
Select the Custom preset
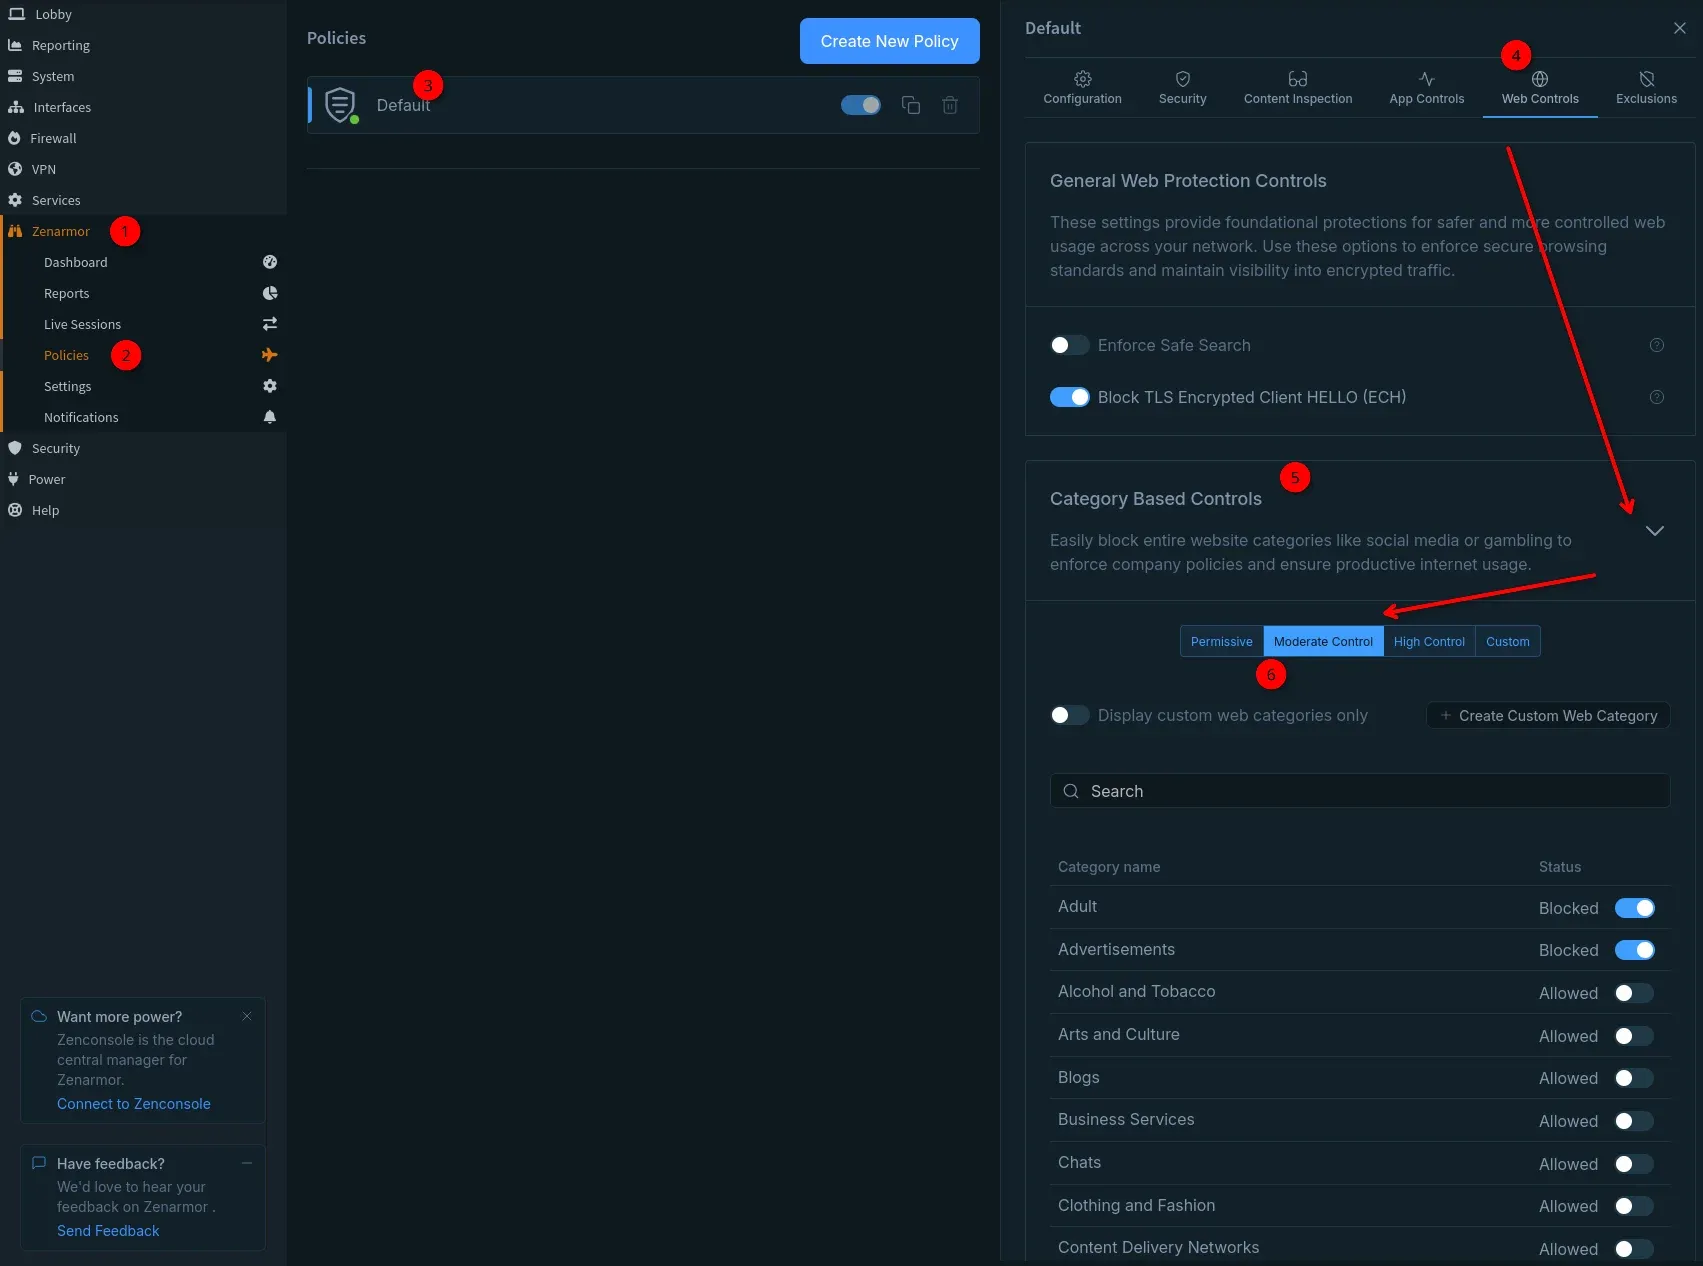(x=1507, y=641)
